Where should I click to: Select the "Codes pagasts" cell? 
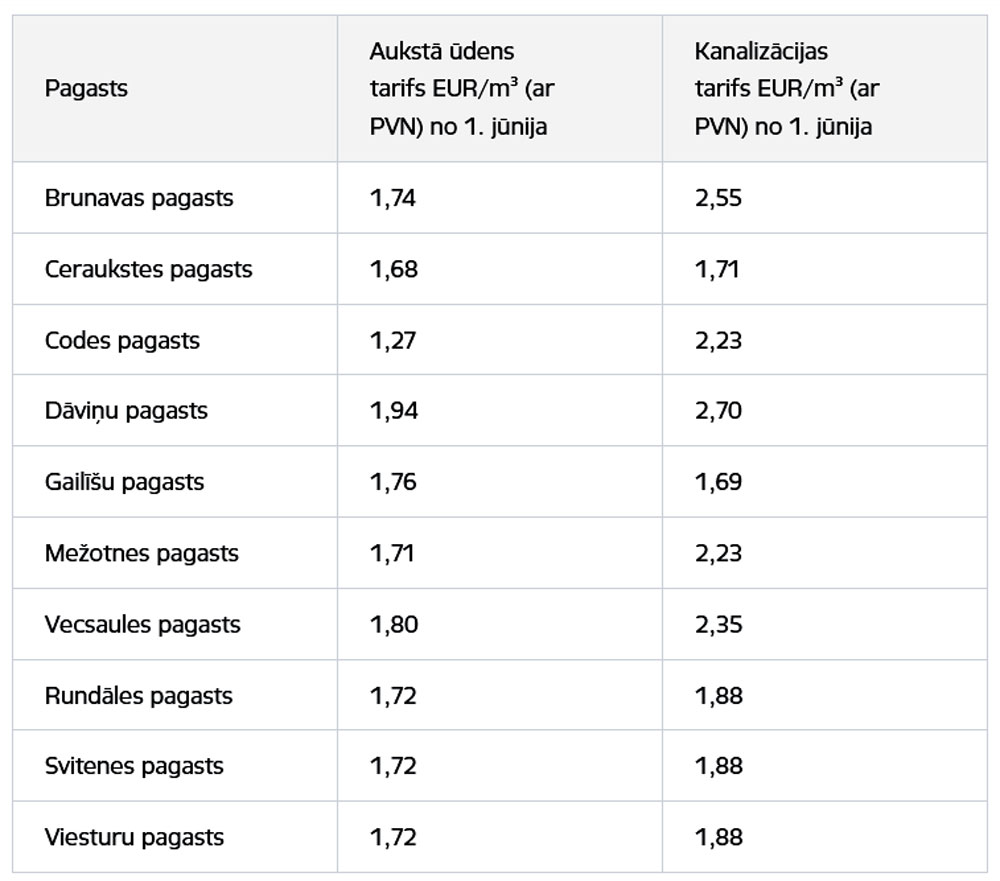click(x=122, y=340)
